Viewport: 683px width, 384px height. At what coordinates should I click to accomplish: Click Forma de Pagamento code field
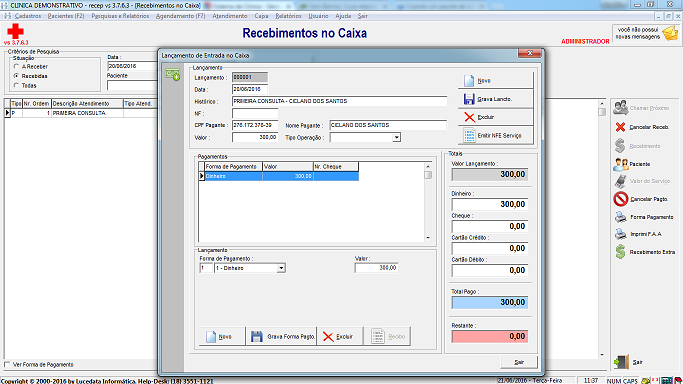click(x=206, y=268)
